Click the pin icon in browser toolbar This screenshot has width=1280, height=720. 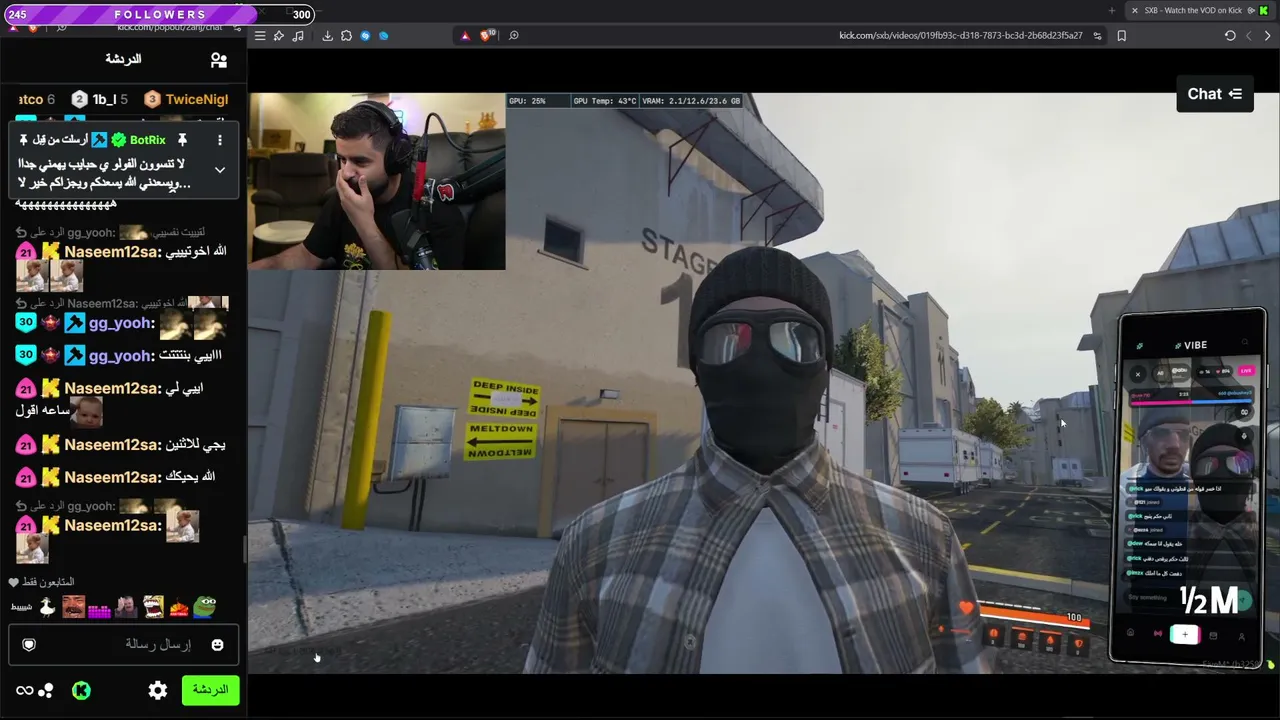click(279, 36)
